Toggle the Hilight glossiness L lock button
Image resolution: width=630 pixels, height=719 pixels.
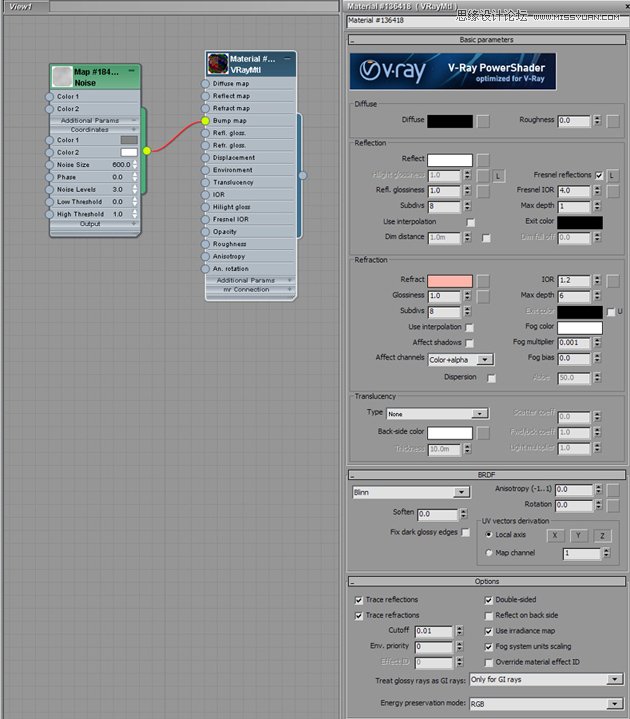point(498,176)
